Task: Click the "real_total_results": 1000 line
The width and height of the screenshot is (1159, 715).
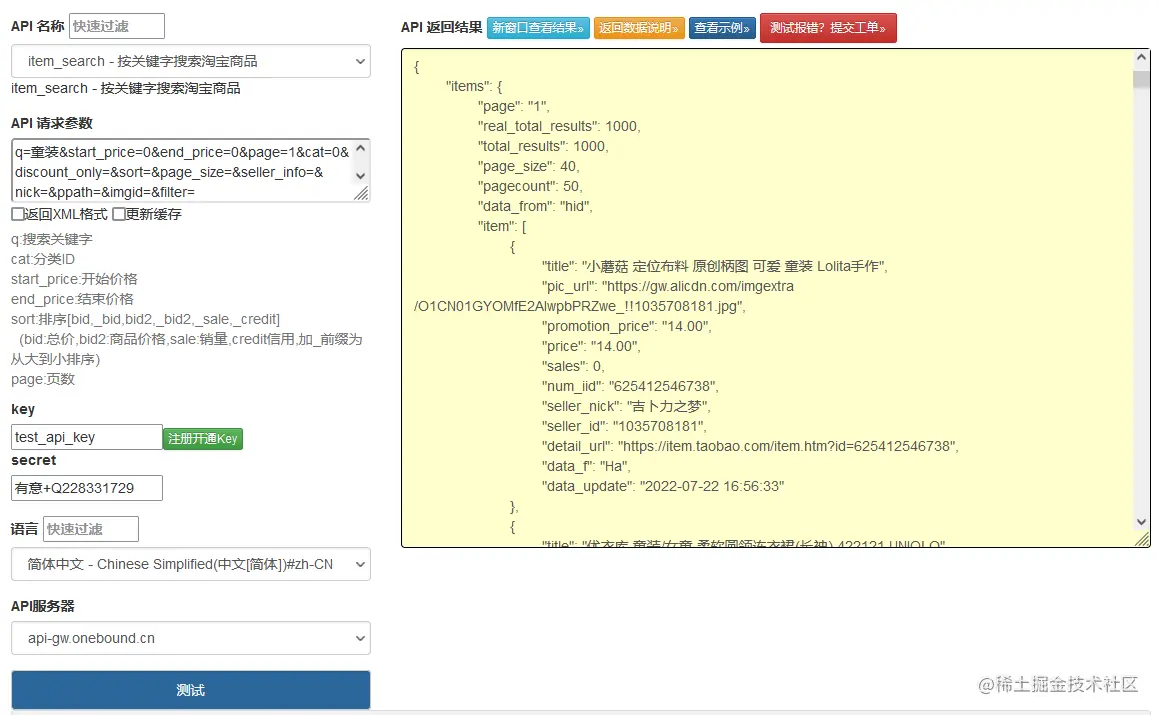Action: click(559, 126)
